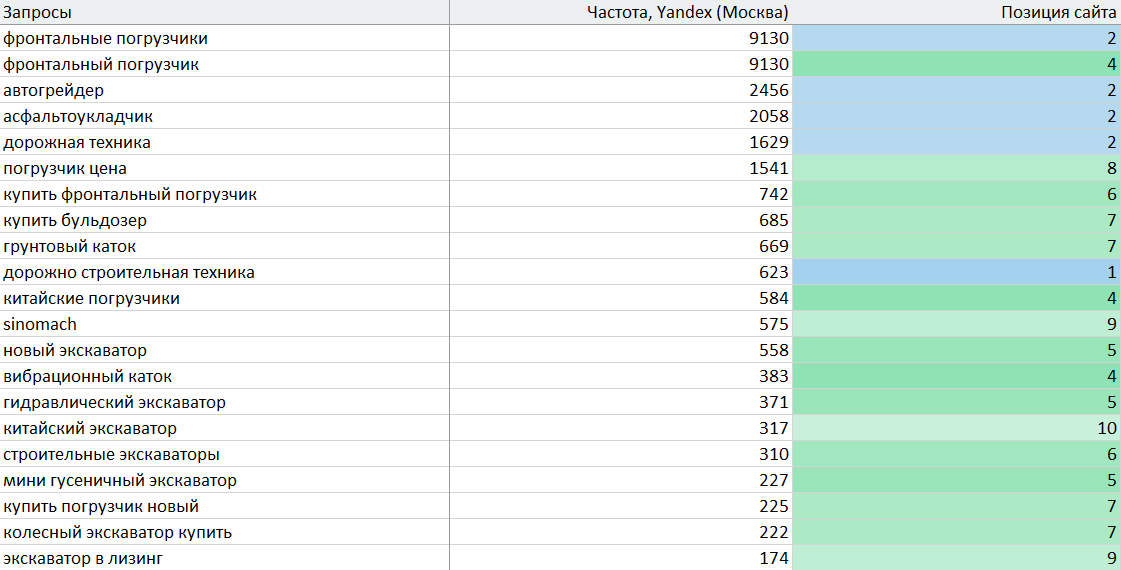Click the "Запросы" column header

(x=38, y=12)
